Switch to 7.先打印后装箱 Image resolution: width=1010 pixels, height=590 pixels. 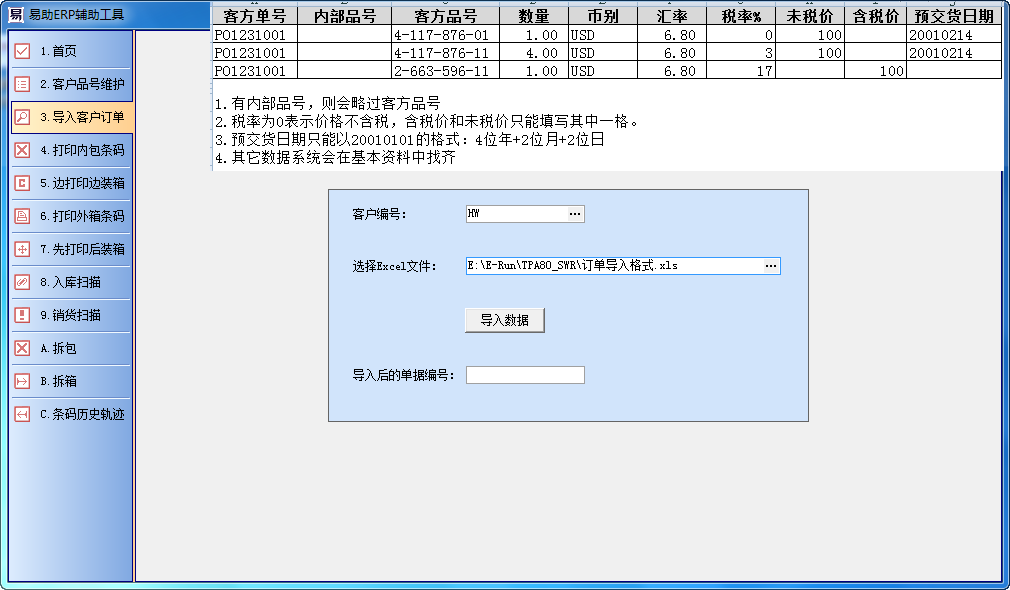tap(71, 249)
